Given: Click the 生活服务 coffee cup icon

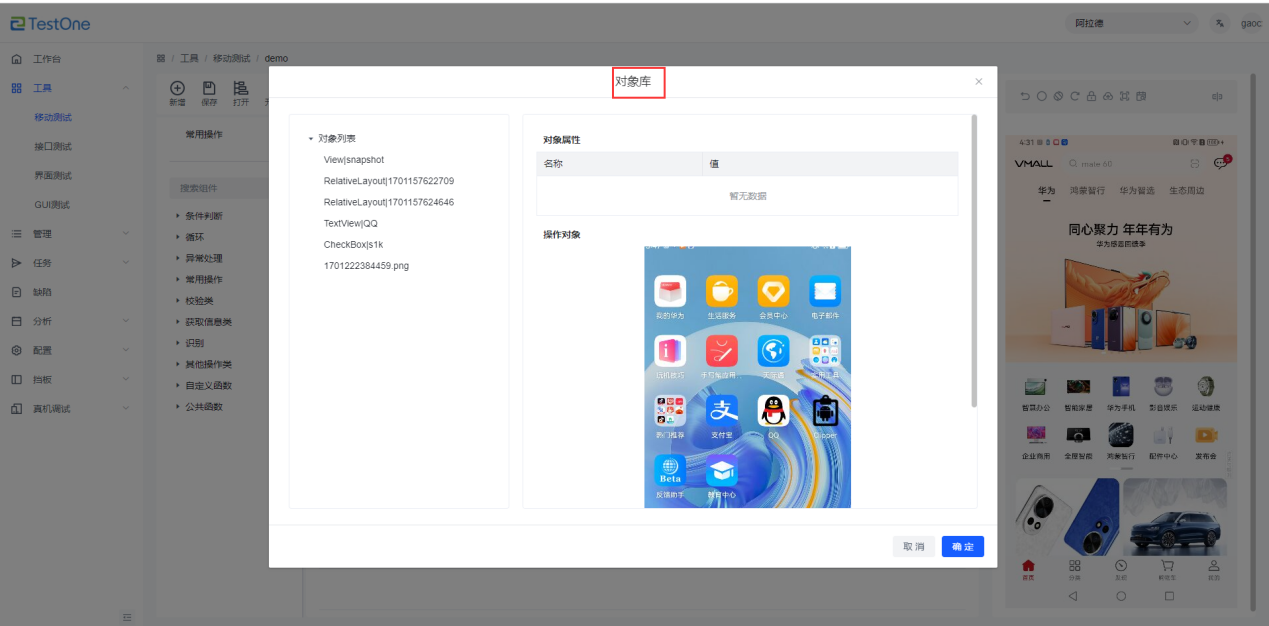Looking at the screenshot, I should click(x=721, y=291).
